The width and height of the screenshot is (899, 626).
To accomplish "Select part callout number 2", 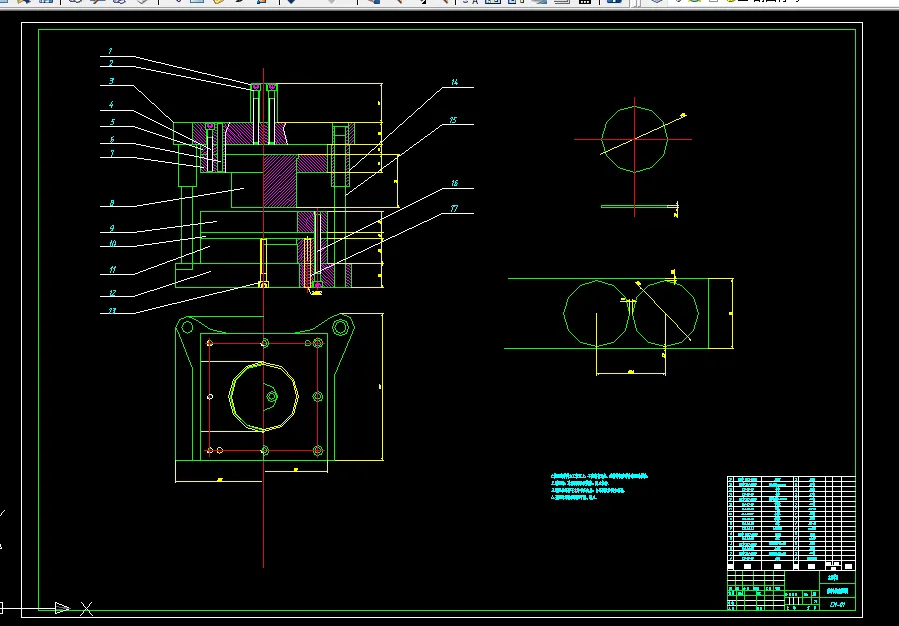I will [x=111, y=63].
